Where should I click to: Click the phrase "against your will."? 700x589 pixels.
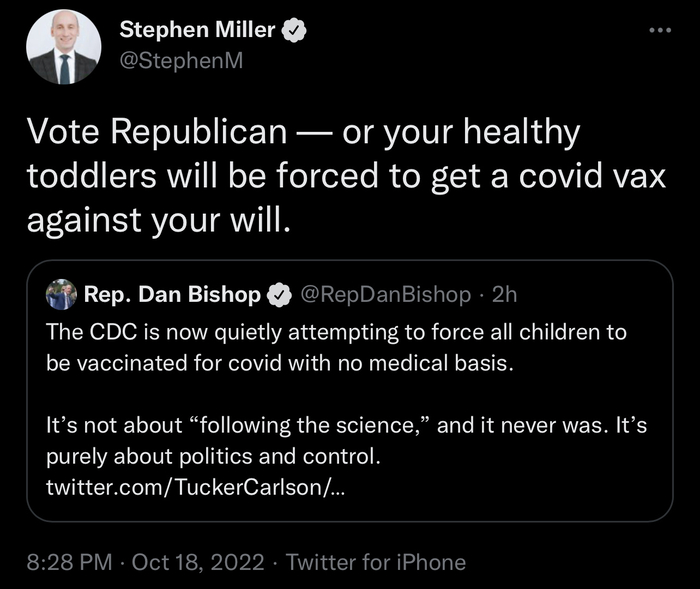(158, 218)
